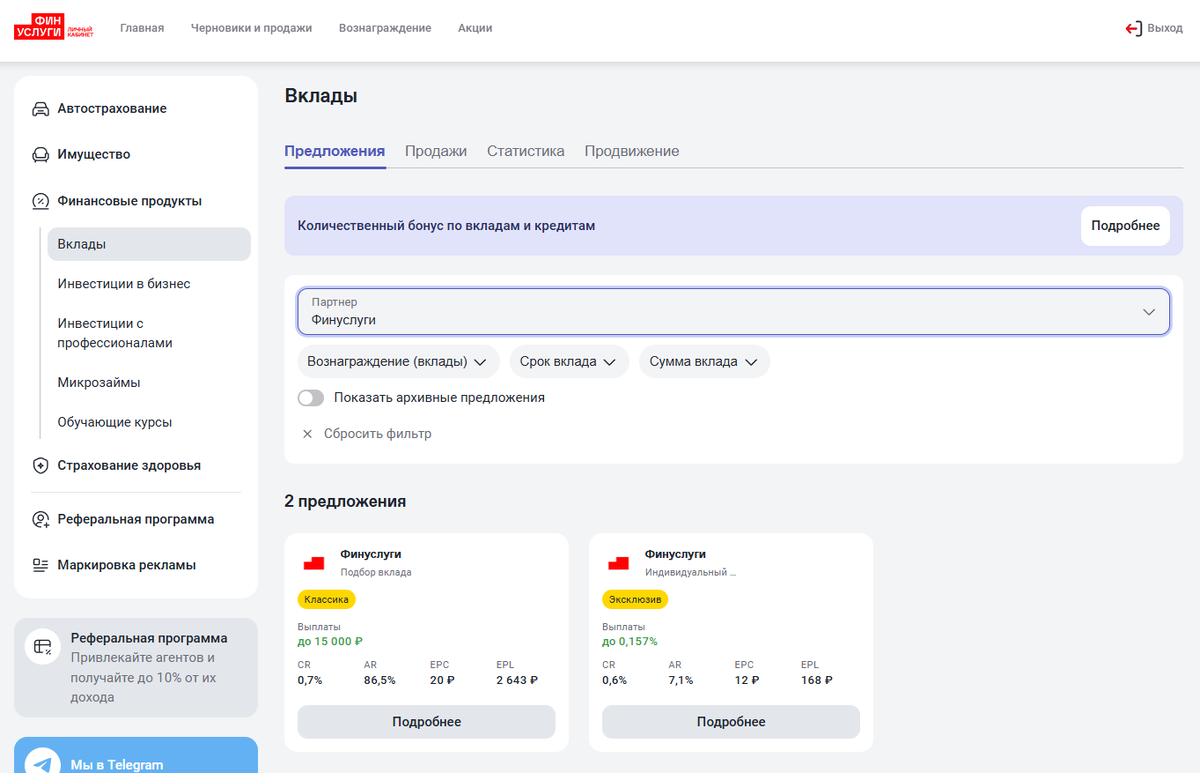Toggle Показать архивные предложения switch
This screenshot has width=1200, height=773.
(311, 398)
